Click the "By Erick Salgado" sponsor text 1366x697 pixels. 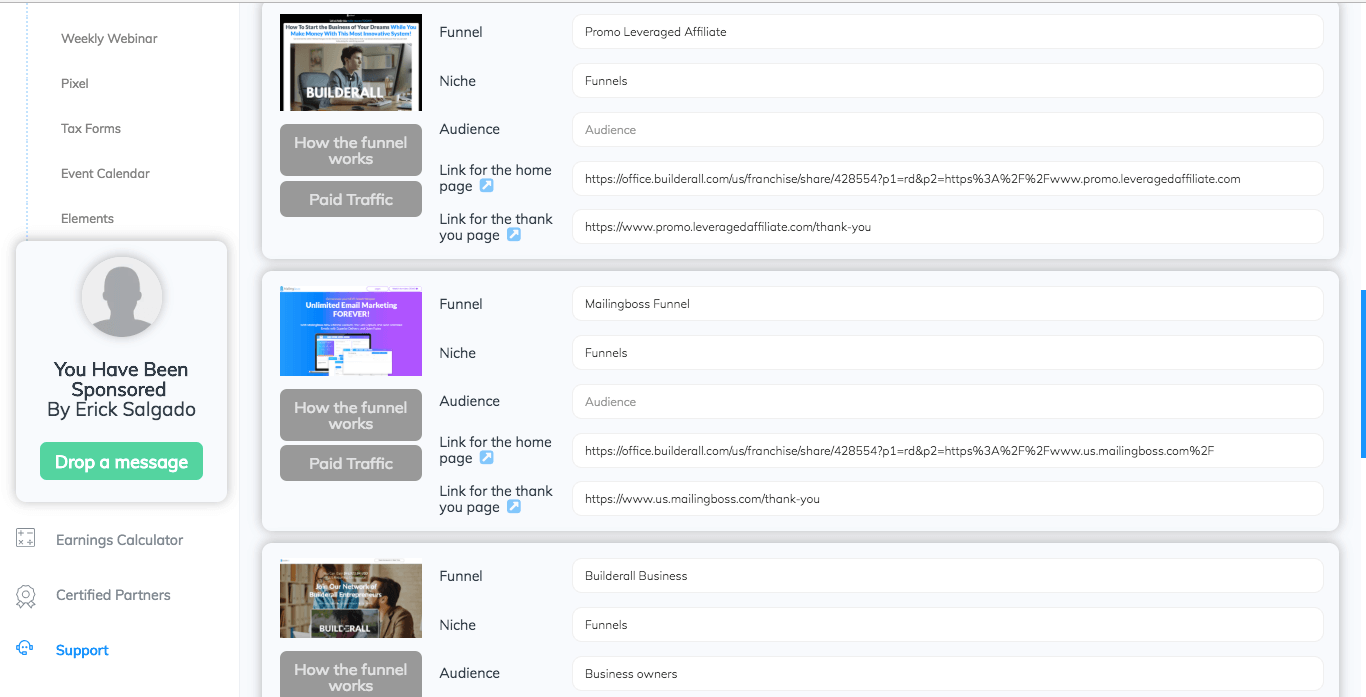pos(121,410)
